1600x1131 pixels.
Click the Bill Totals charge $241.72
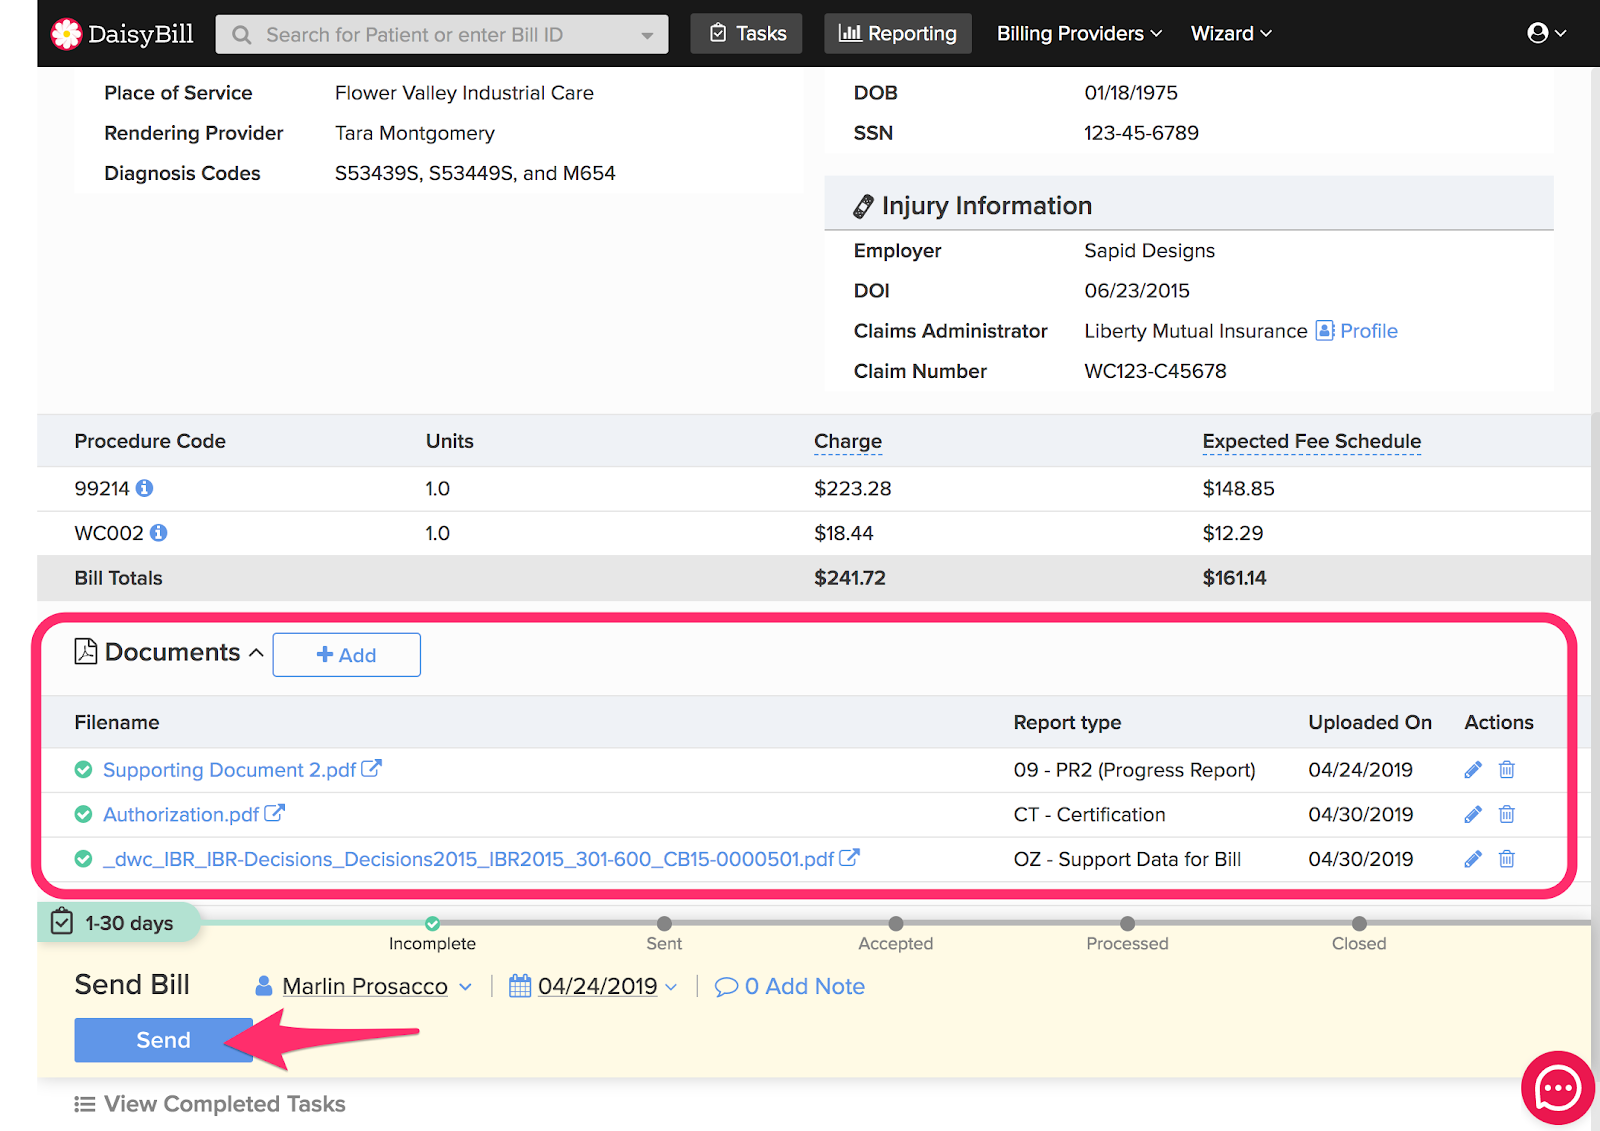850,578
